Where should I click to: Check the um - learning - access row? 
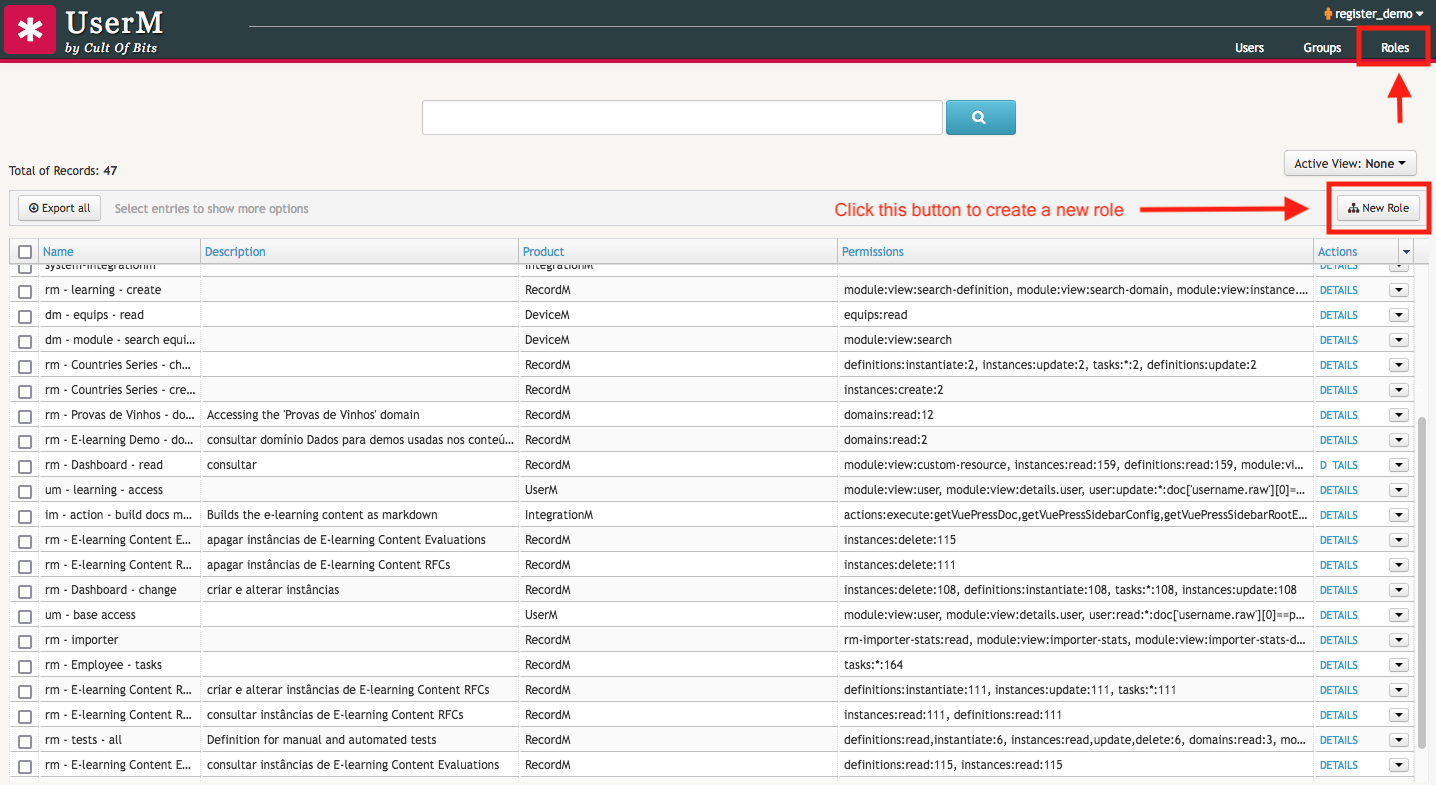(25, 491)
